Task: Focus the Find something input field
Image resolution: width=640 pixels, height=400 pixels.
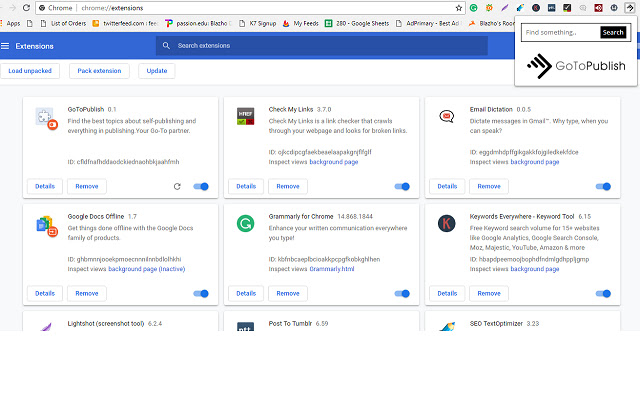Action: tap(561, 33)
